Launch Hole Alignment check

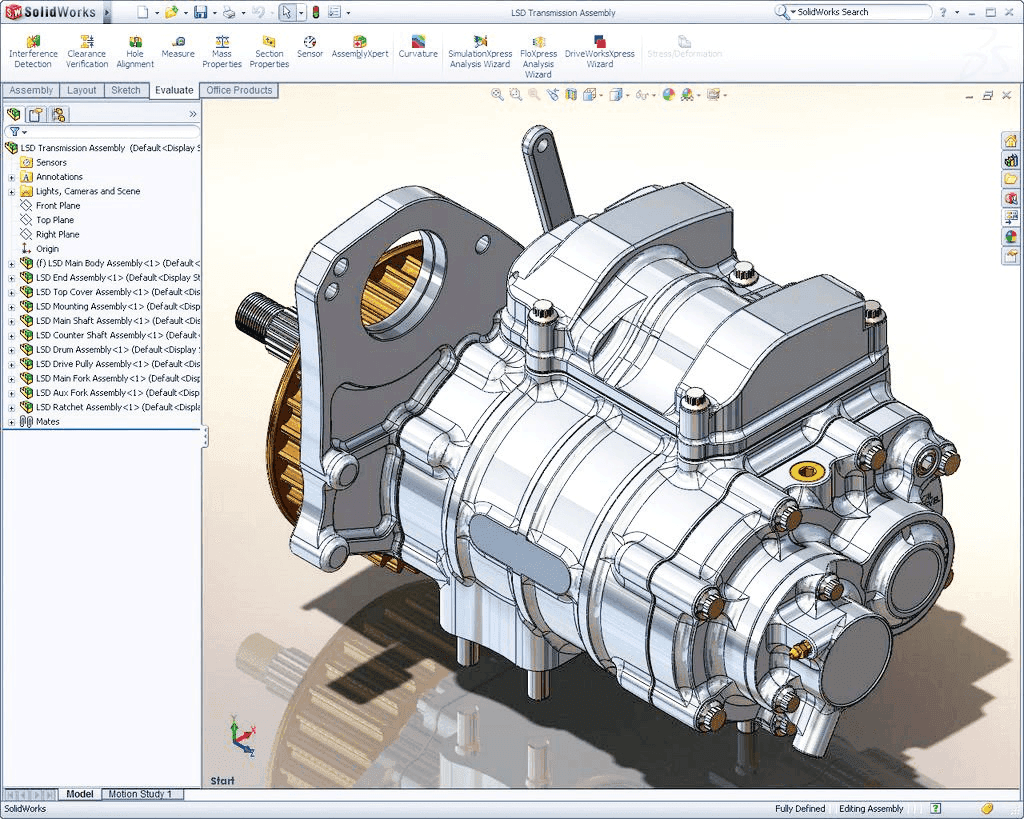pos(135,51)
